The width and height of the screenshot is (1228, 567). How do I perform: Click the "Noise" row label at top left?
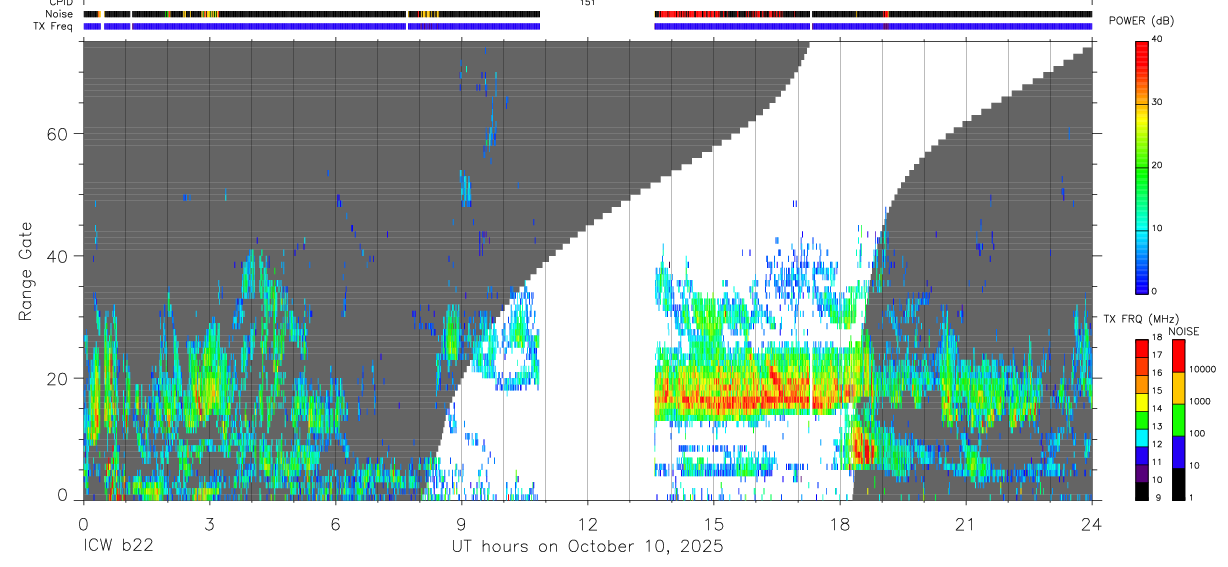(x=60, y=14)
